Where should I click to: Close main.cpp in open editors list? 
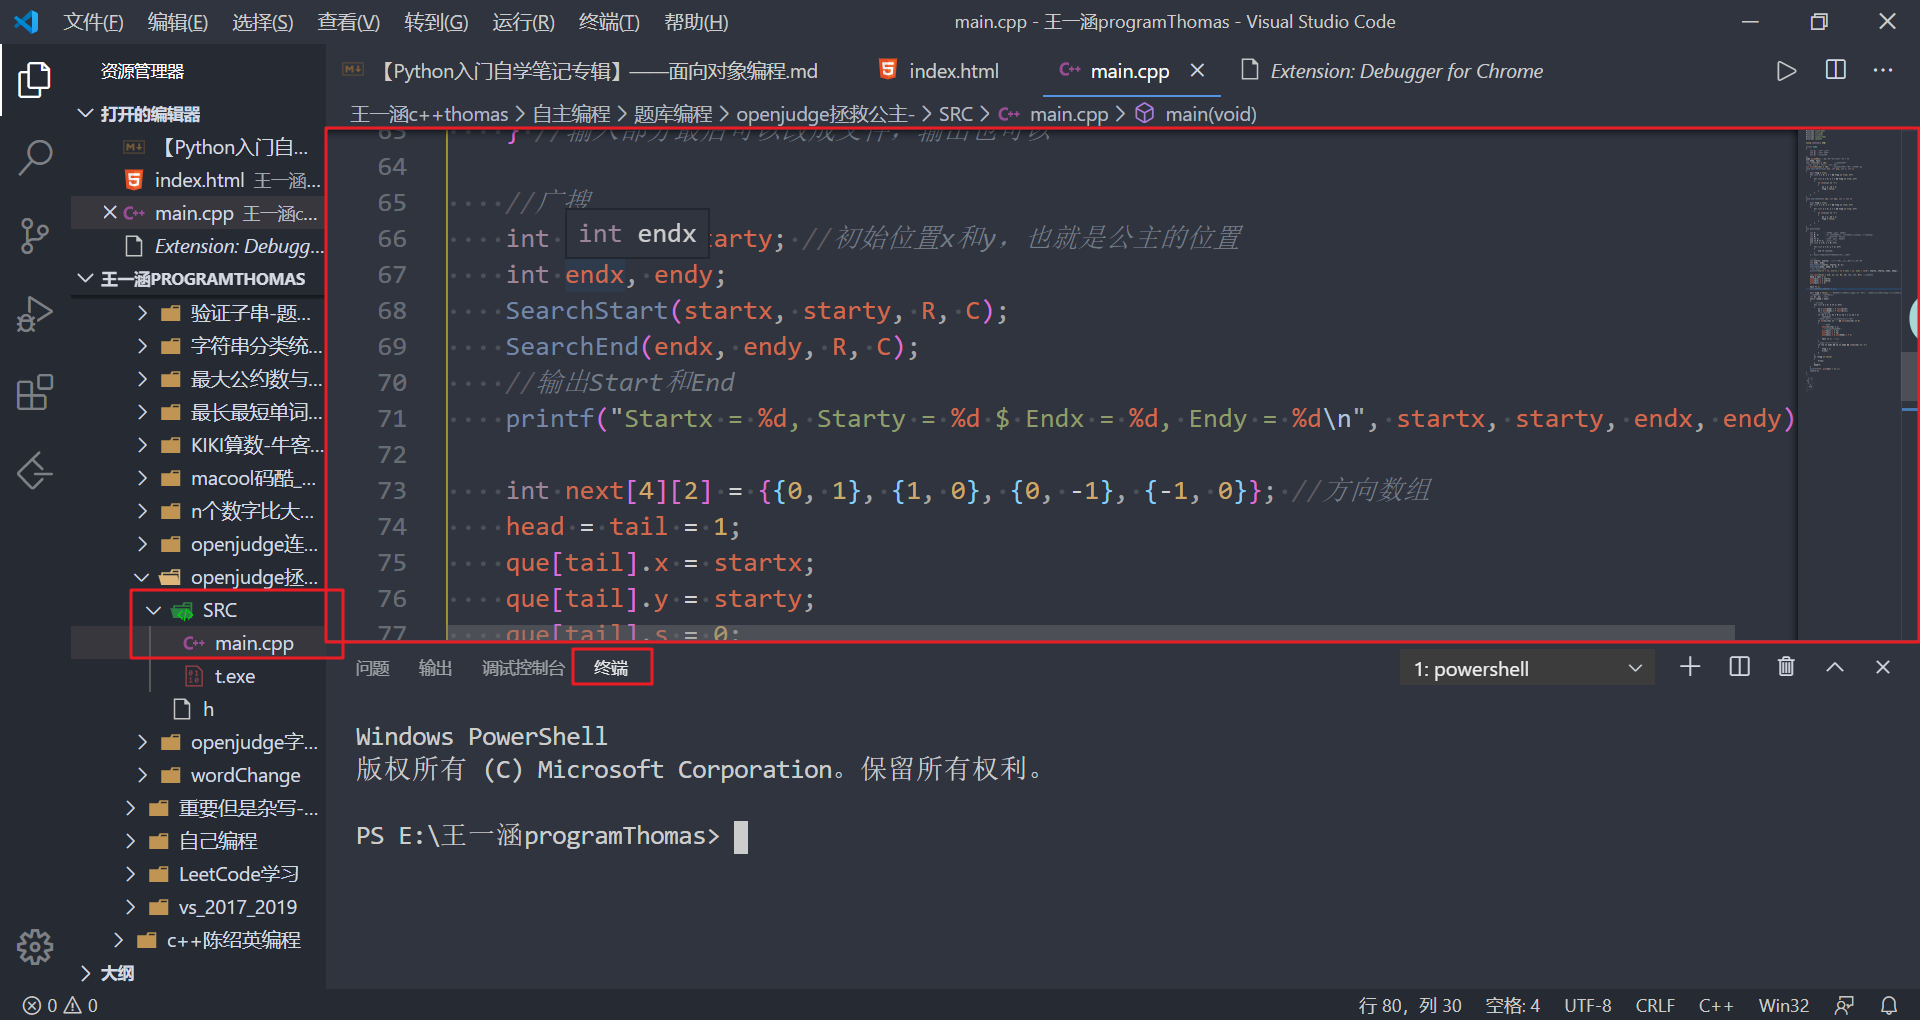(x=110, y=212)
